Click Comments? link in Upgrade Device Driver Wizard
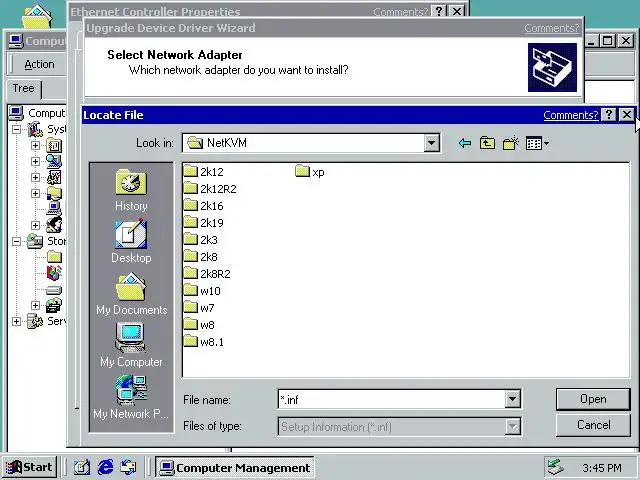The width and height of the screenshot is (640, 480). click(x=551, y=28)
